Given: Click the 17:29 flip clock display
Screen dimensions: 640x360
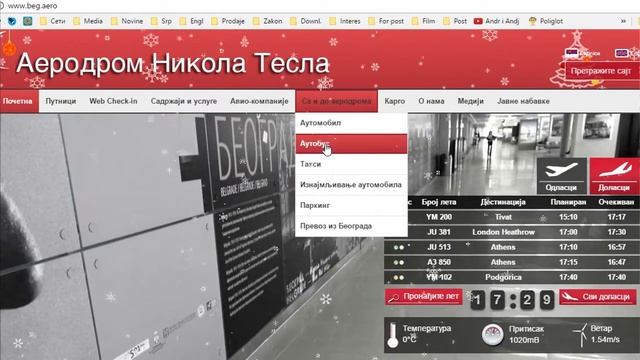Looking at the screenshot, I should 512,300.
